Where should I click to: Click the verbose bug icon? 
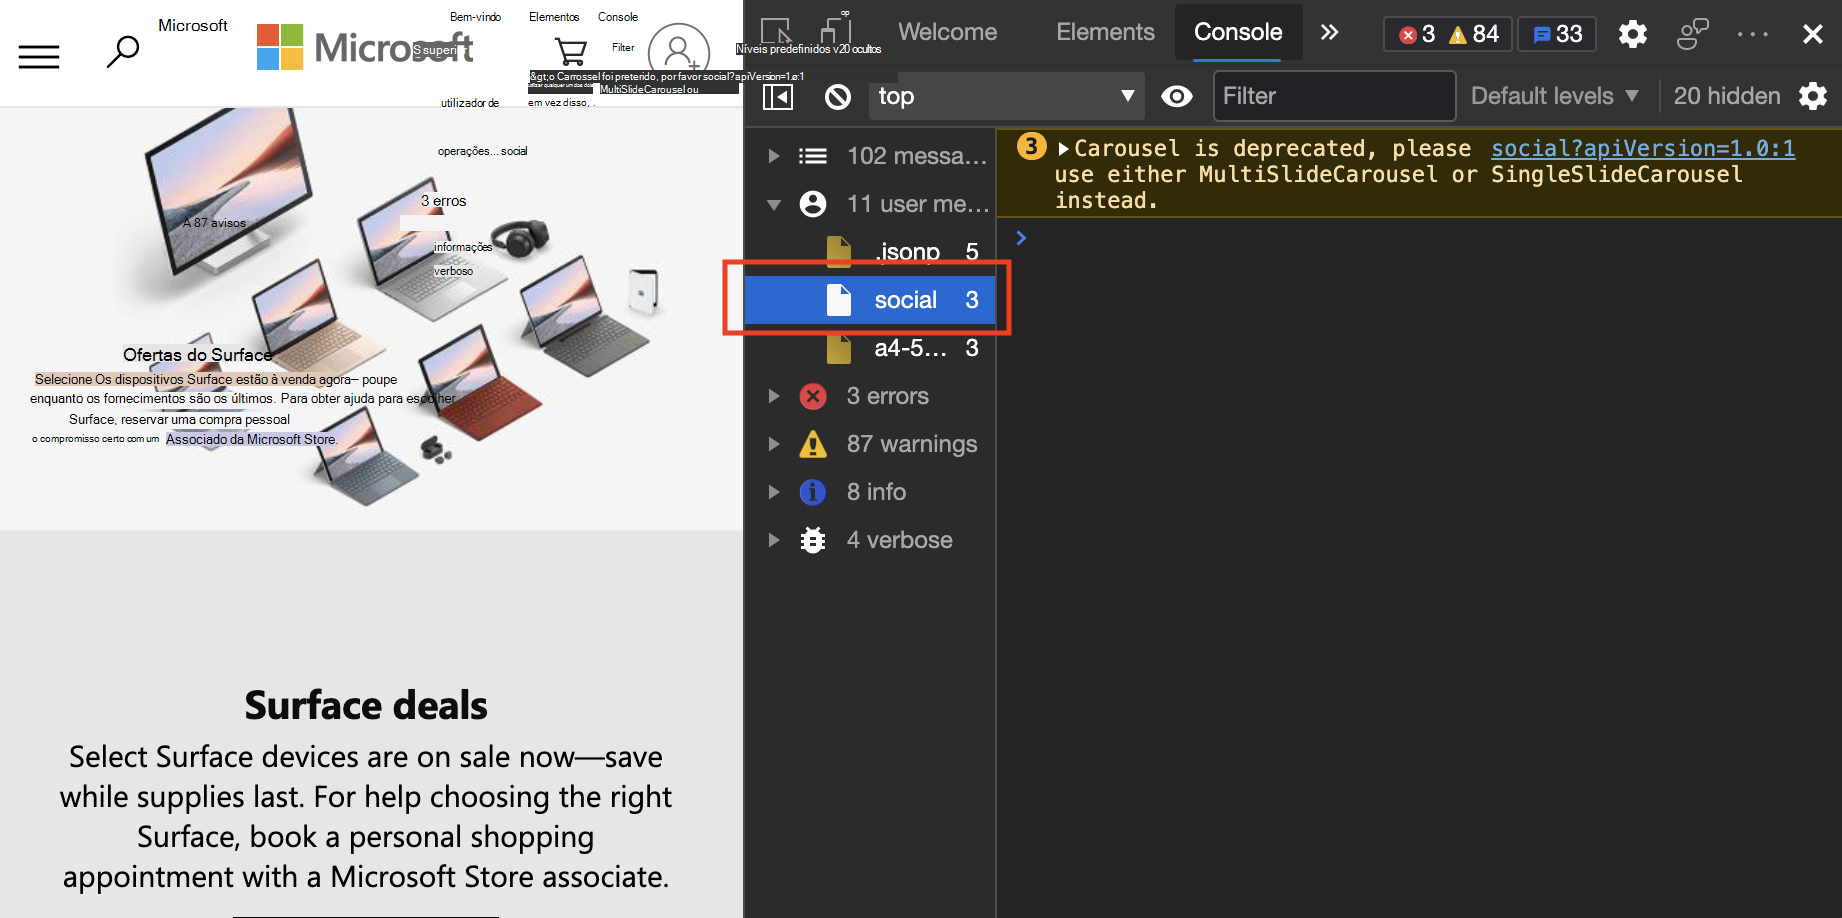(813, 540)
